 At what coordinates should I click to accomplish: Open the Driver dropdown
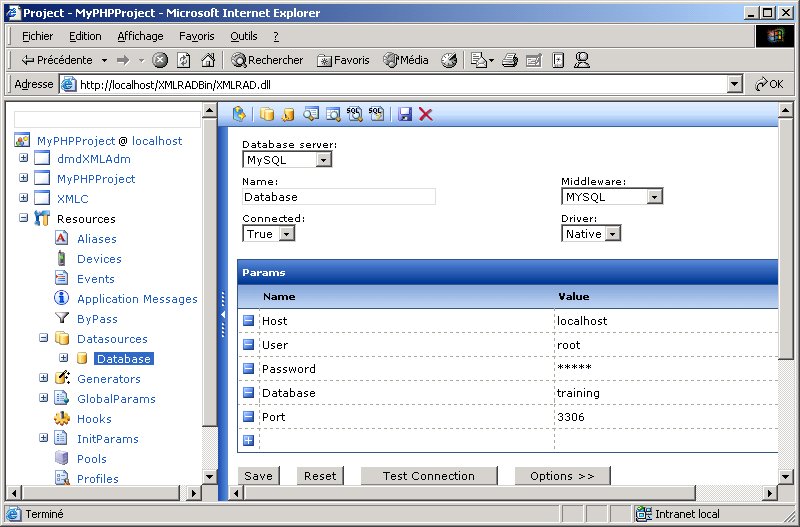[612, 234]
